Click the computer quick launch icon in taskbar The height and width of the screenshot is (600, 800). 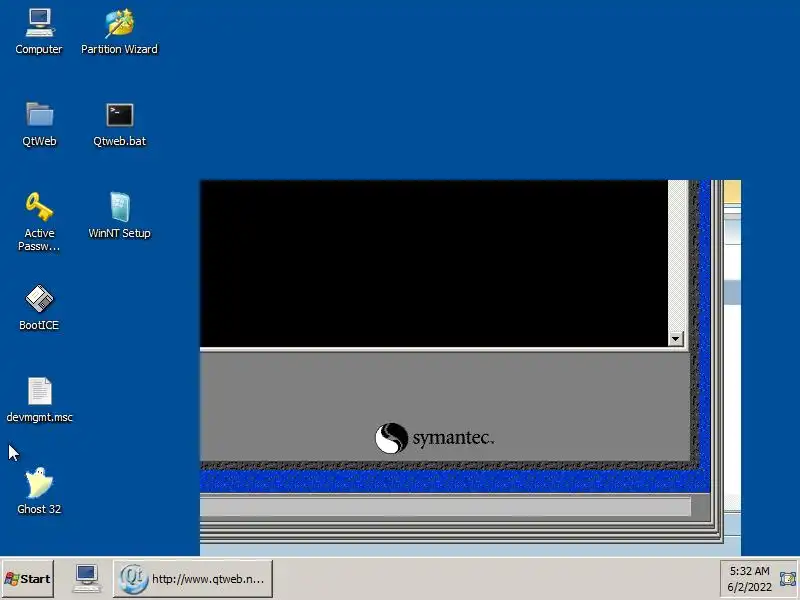86,579
